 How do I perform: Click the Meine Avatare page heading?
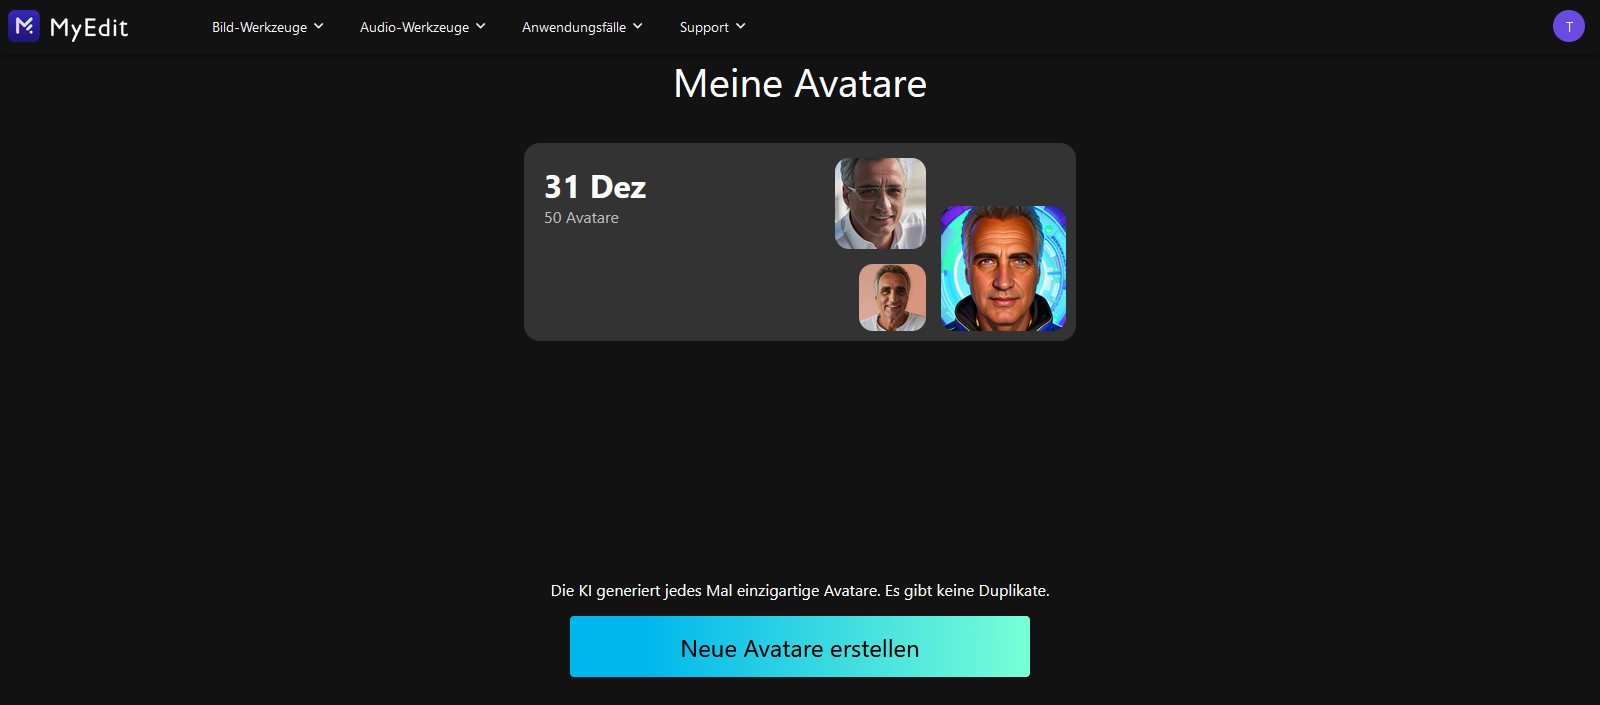(x=800, y=84)
